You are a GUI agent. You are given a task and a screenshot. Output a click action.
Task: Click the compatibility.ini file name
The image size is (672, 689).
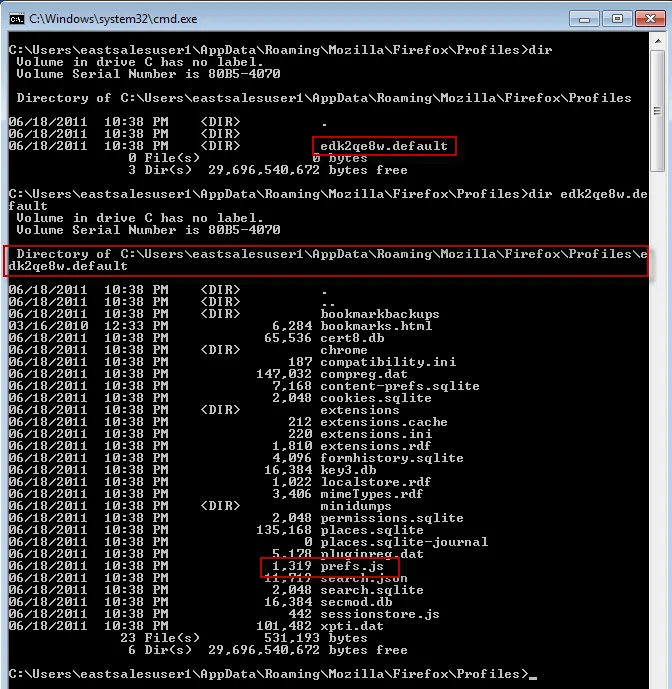pyautogui.click(x=388, y=362)
